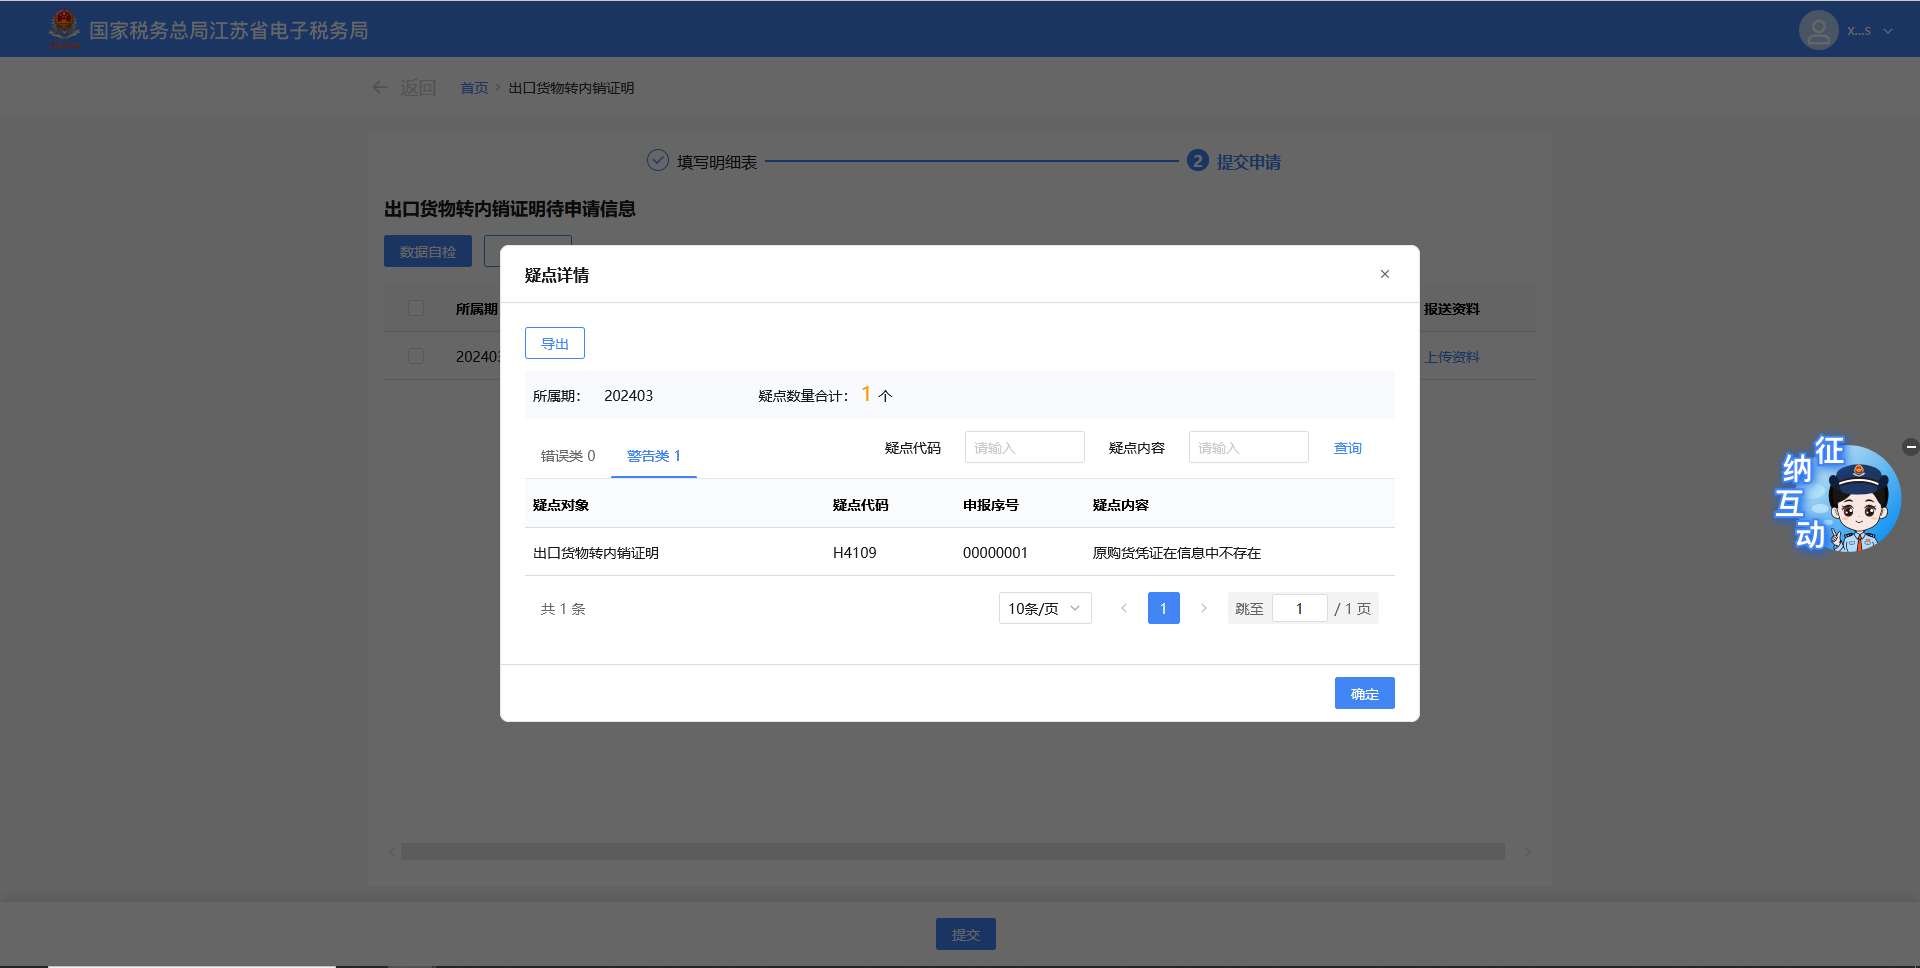Go to previous page arrow in pagination

(x=1123, y=608)
